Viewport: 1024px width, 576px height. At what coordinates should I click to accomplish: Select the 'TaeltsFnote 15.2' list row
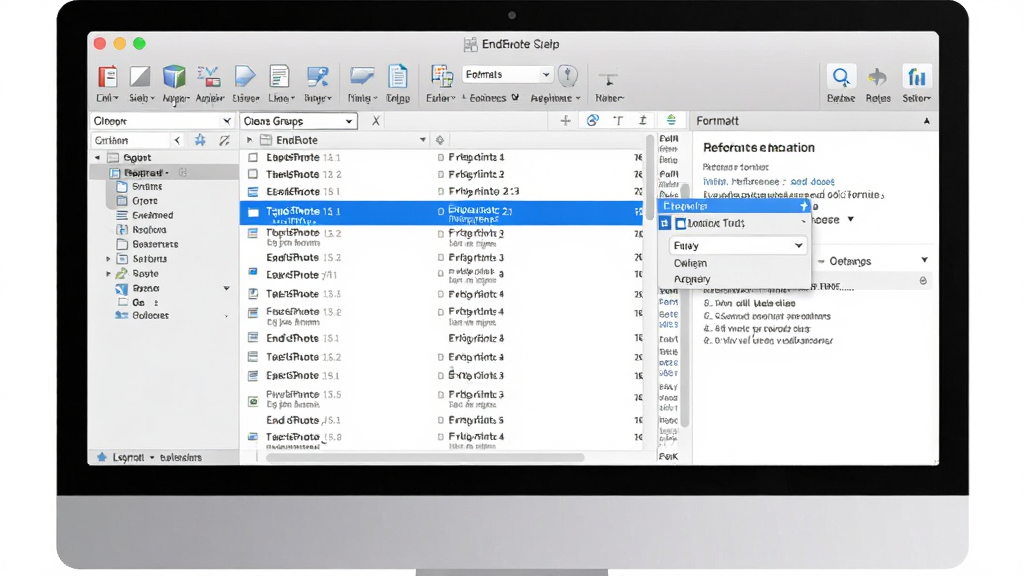coord(441,357)
